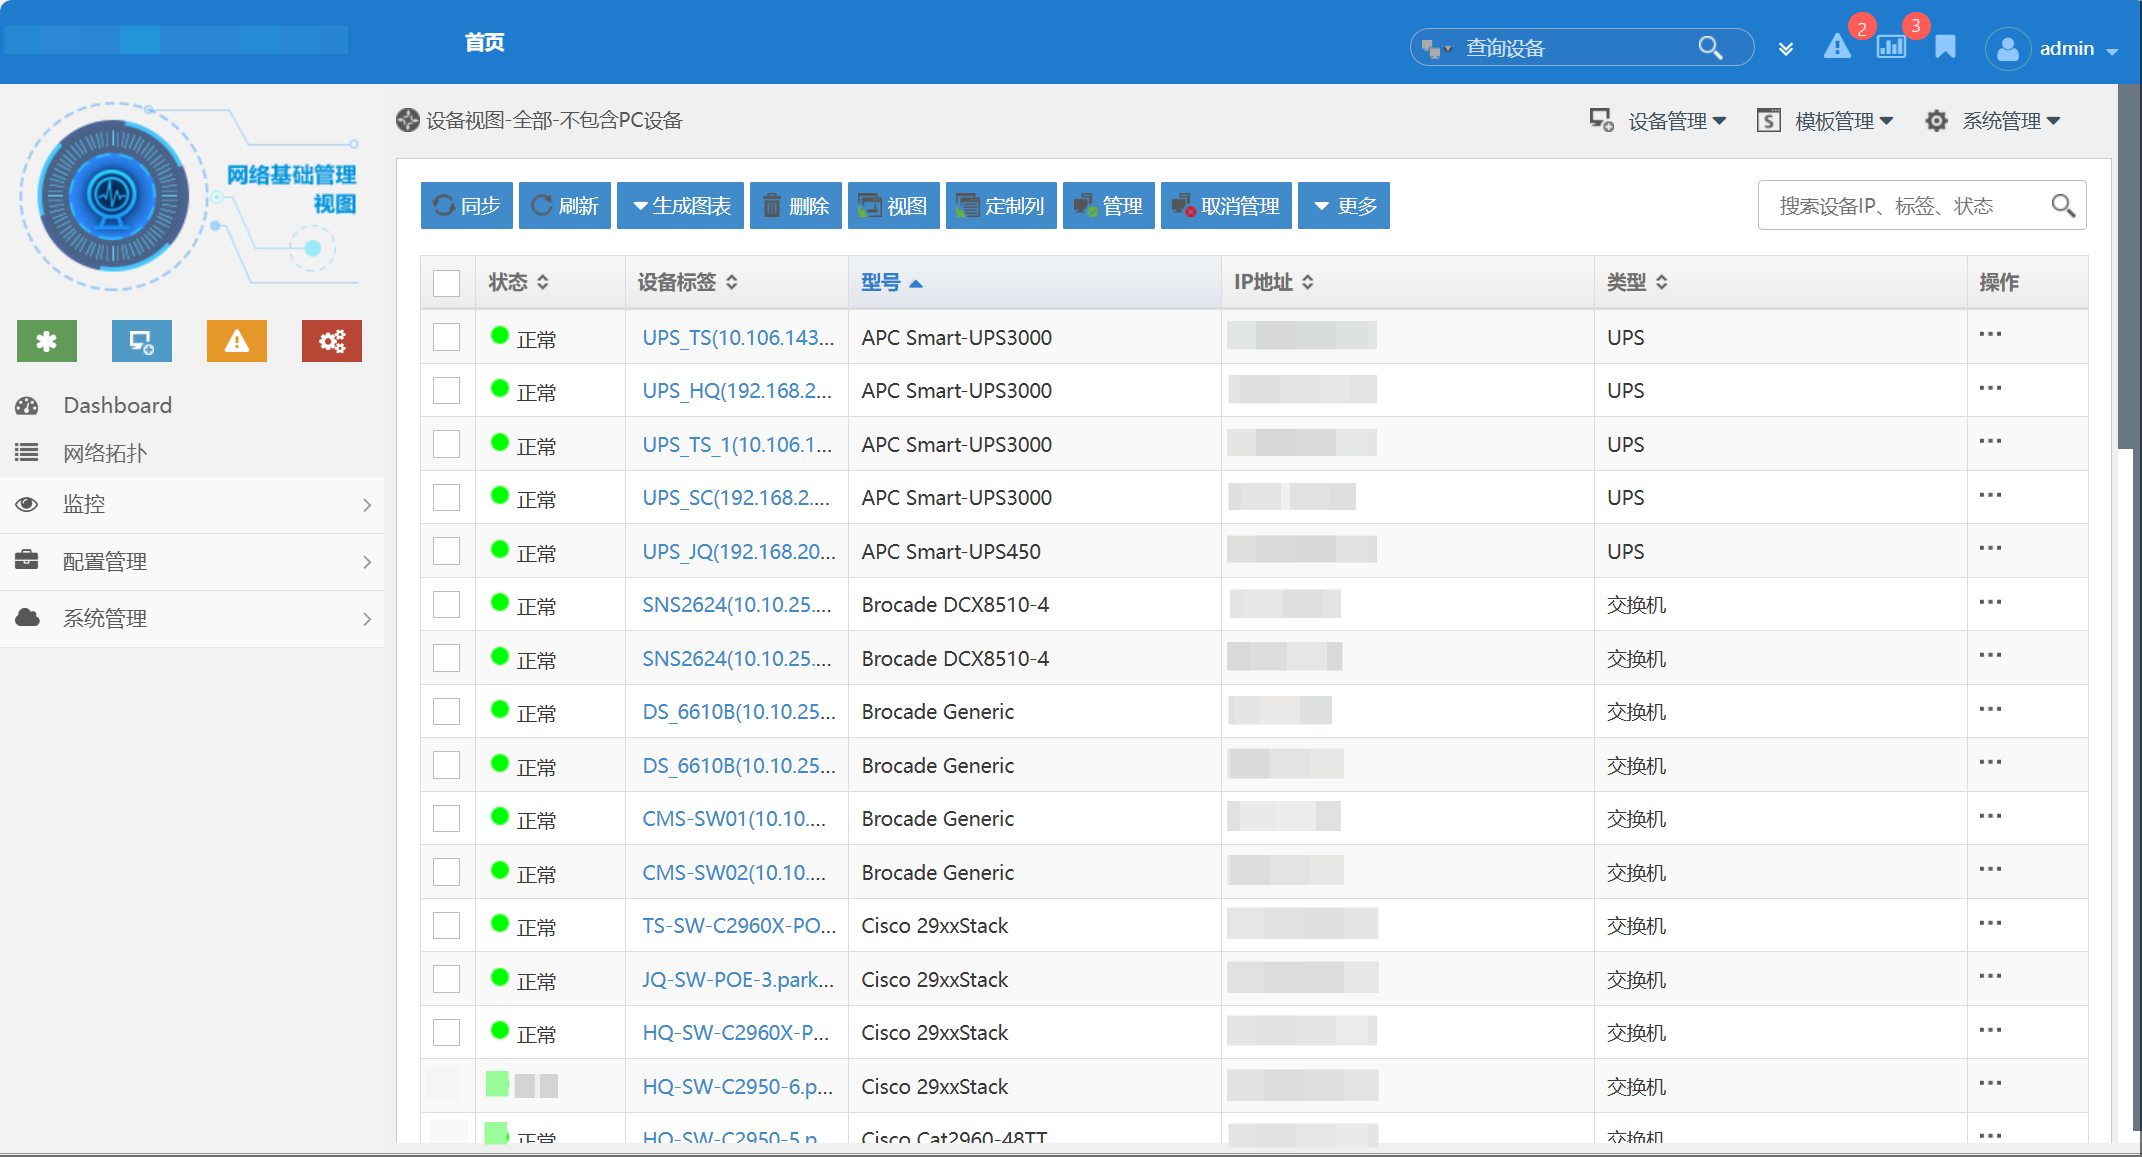Expand the double-chevron icon in the header
The width and height of the screenshot is (2142, 1157).
(x=1786, y=49)
